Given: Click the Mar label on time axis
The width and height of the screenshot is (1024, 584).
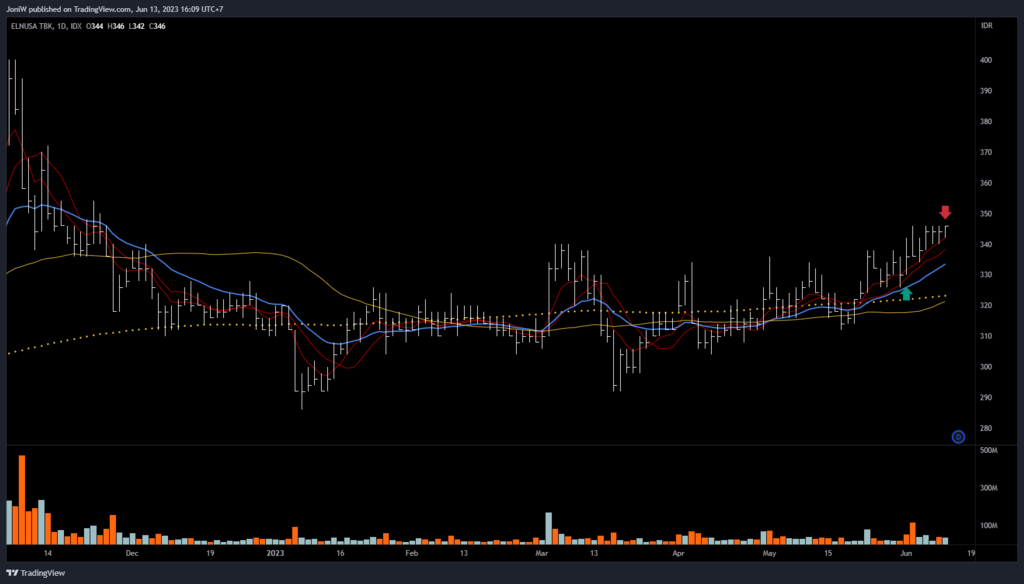Looking at the screenshot, I should click(542, 552).
